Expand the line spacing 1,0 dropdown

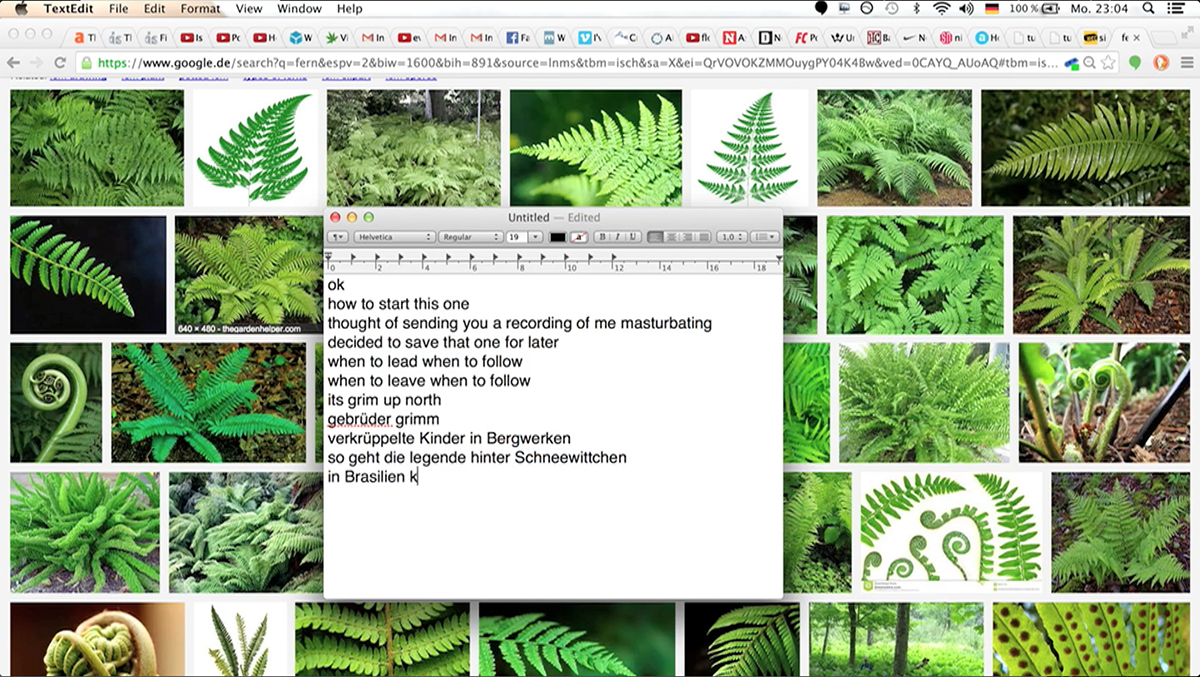point(732,237)
